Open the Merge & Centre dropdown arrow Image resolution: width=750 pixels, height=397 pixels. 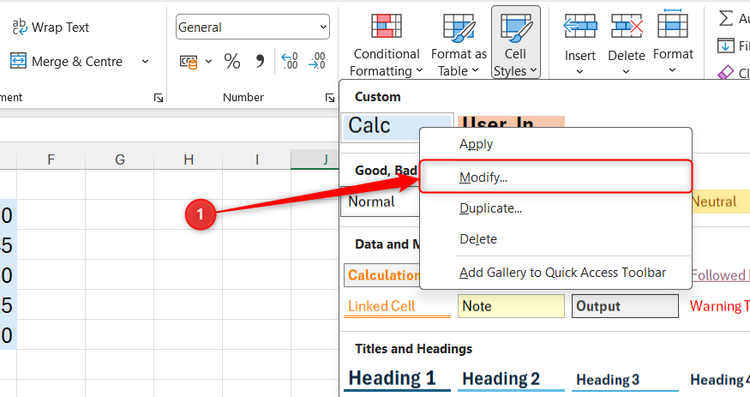tap(145, 61)
